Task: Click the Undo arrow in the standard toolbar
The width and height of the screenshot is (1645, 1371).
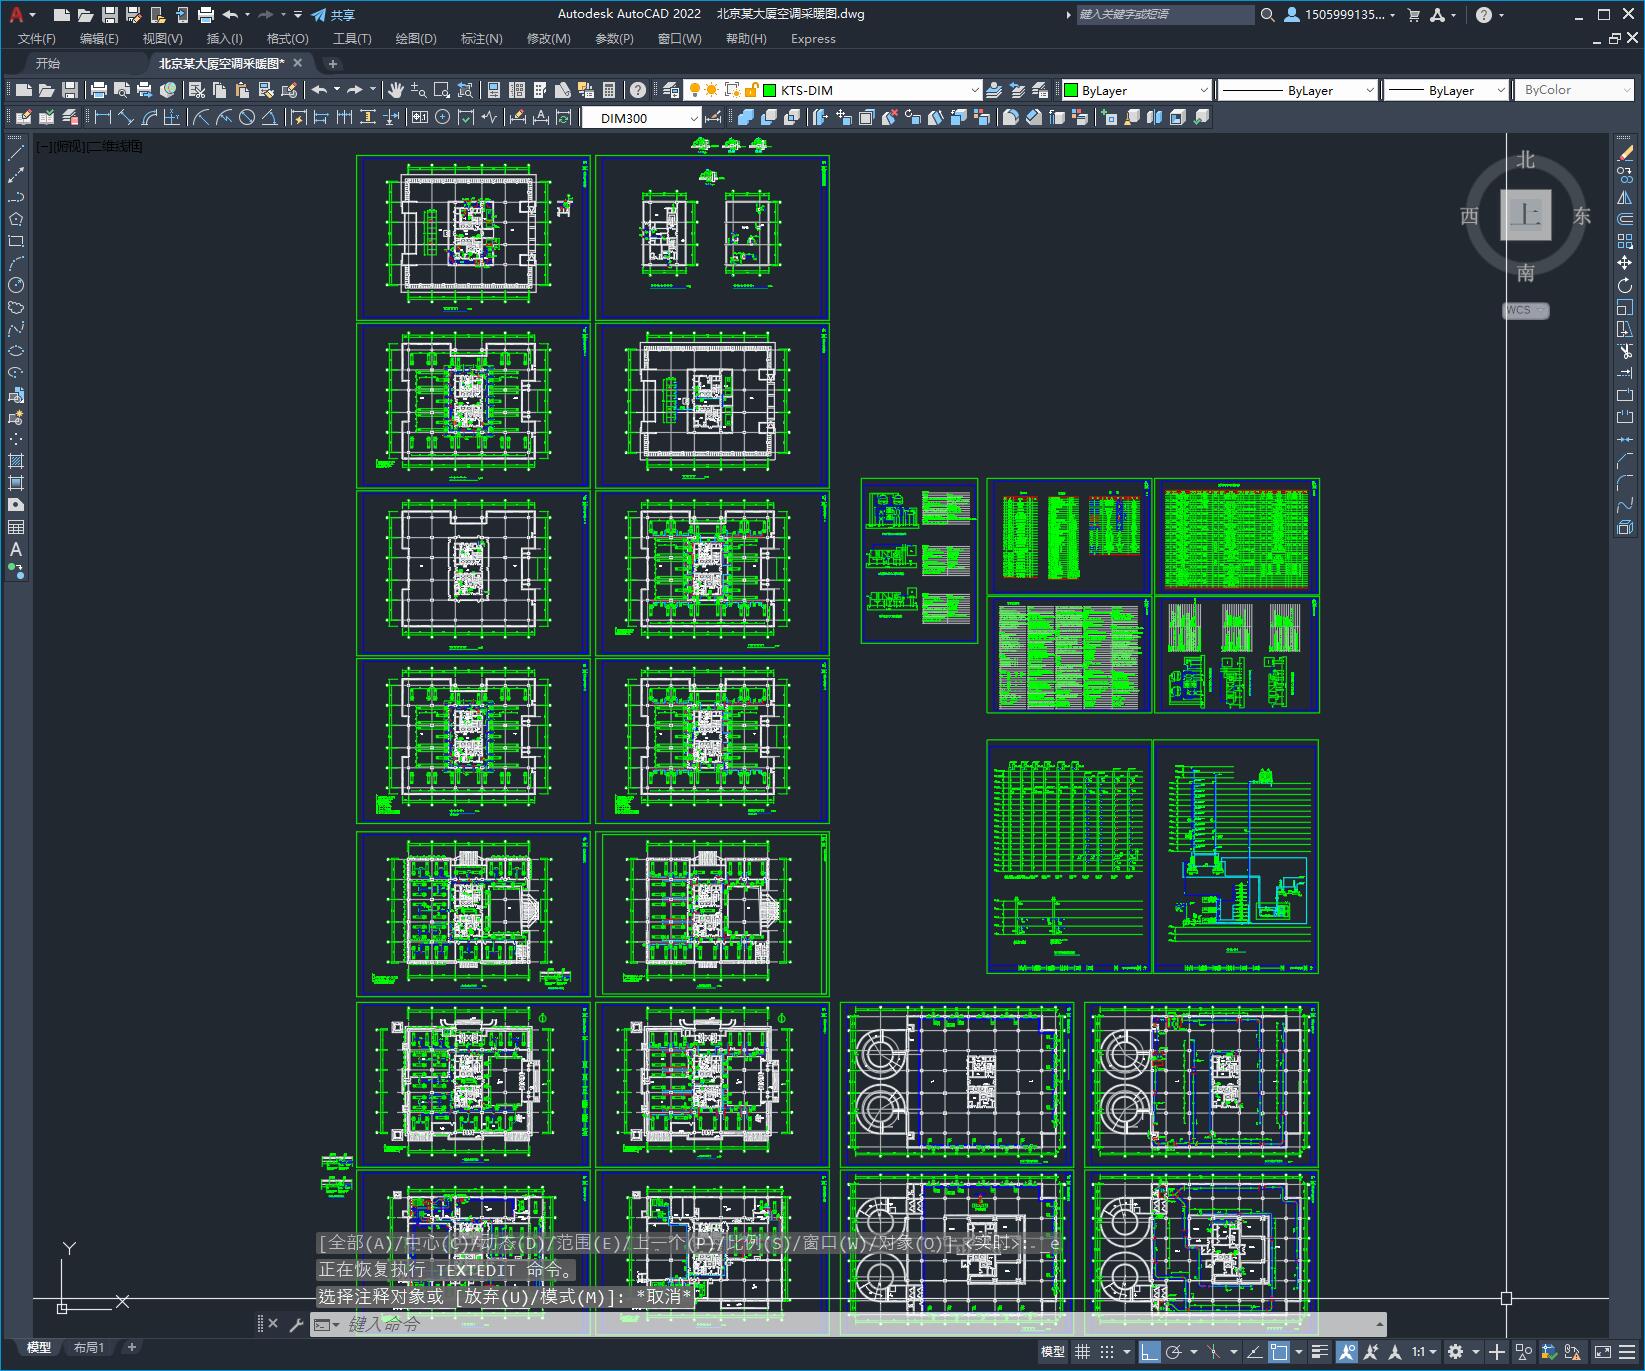Action: tap(319, 90)
